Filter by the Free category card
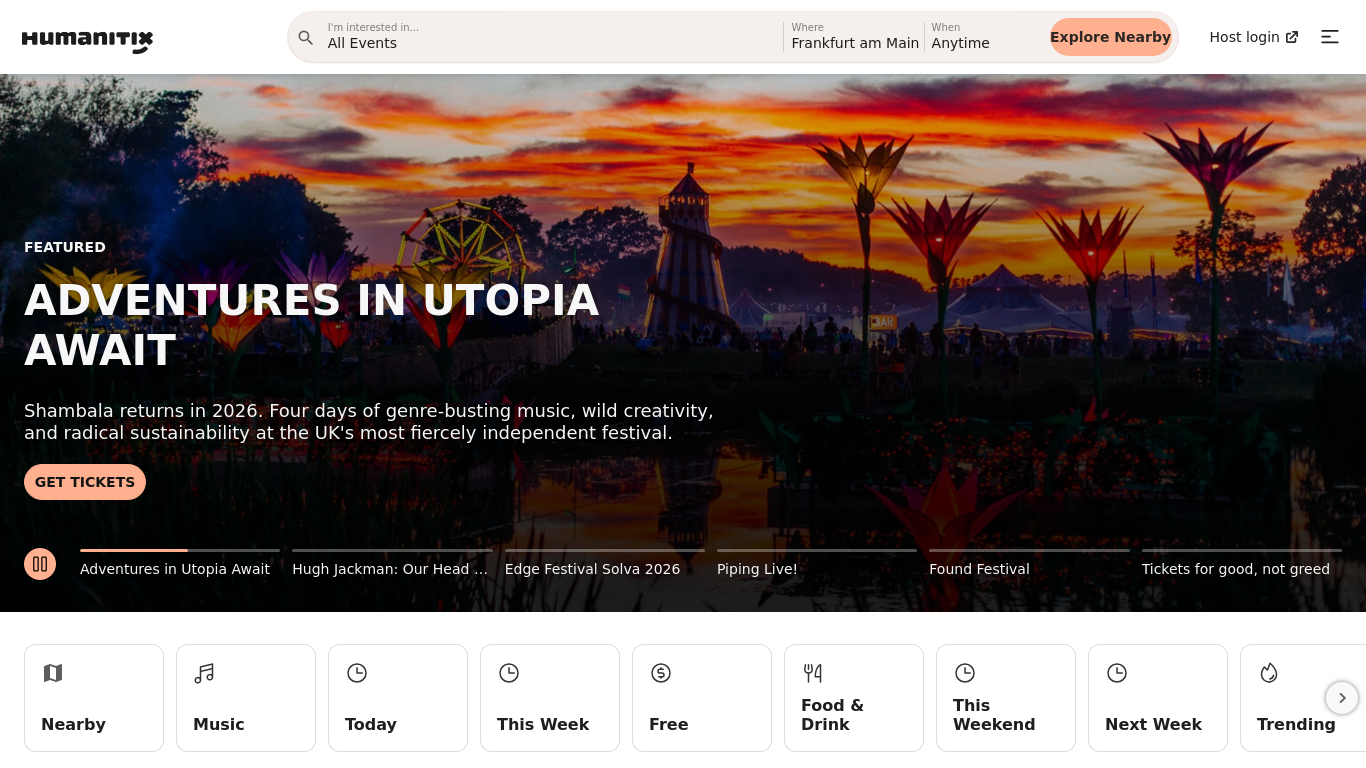The width and height of the screenshot is (1366, 768). coord(702,698)
